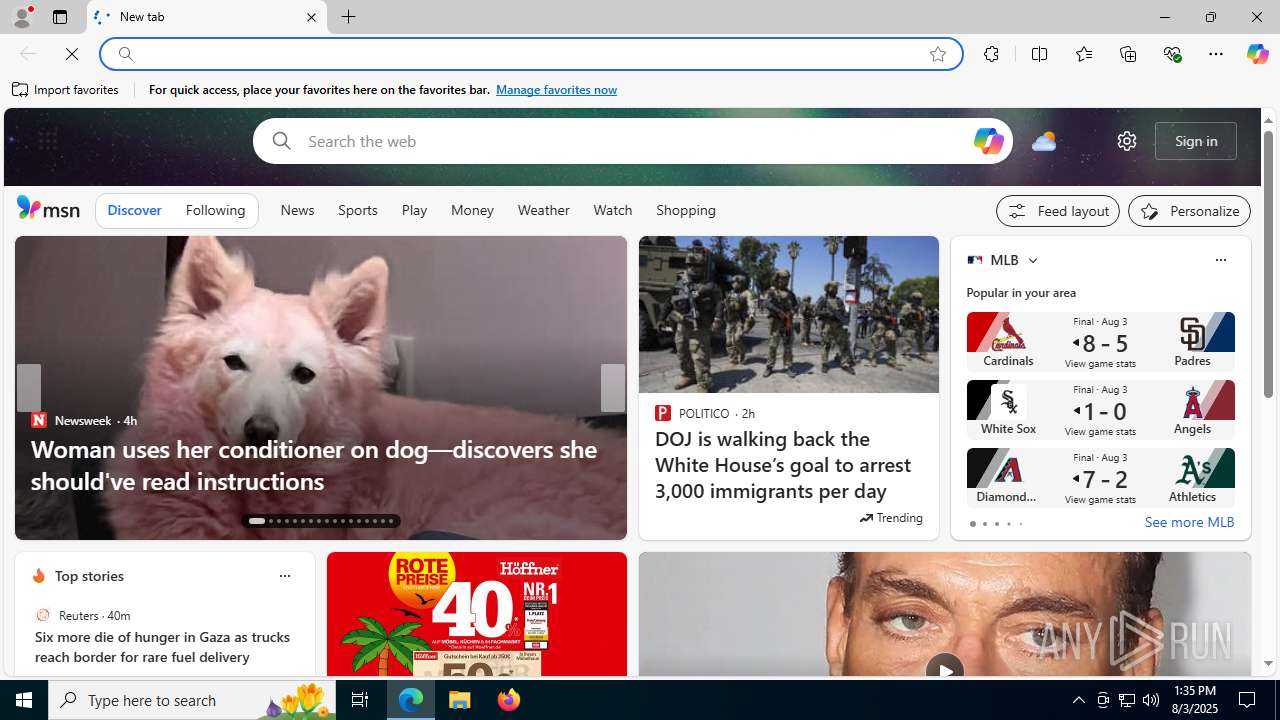Go to the msn logo home
The image size is (1280, 720).
48,208
